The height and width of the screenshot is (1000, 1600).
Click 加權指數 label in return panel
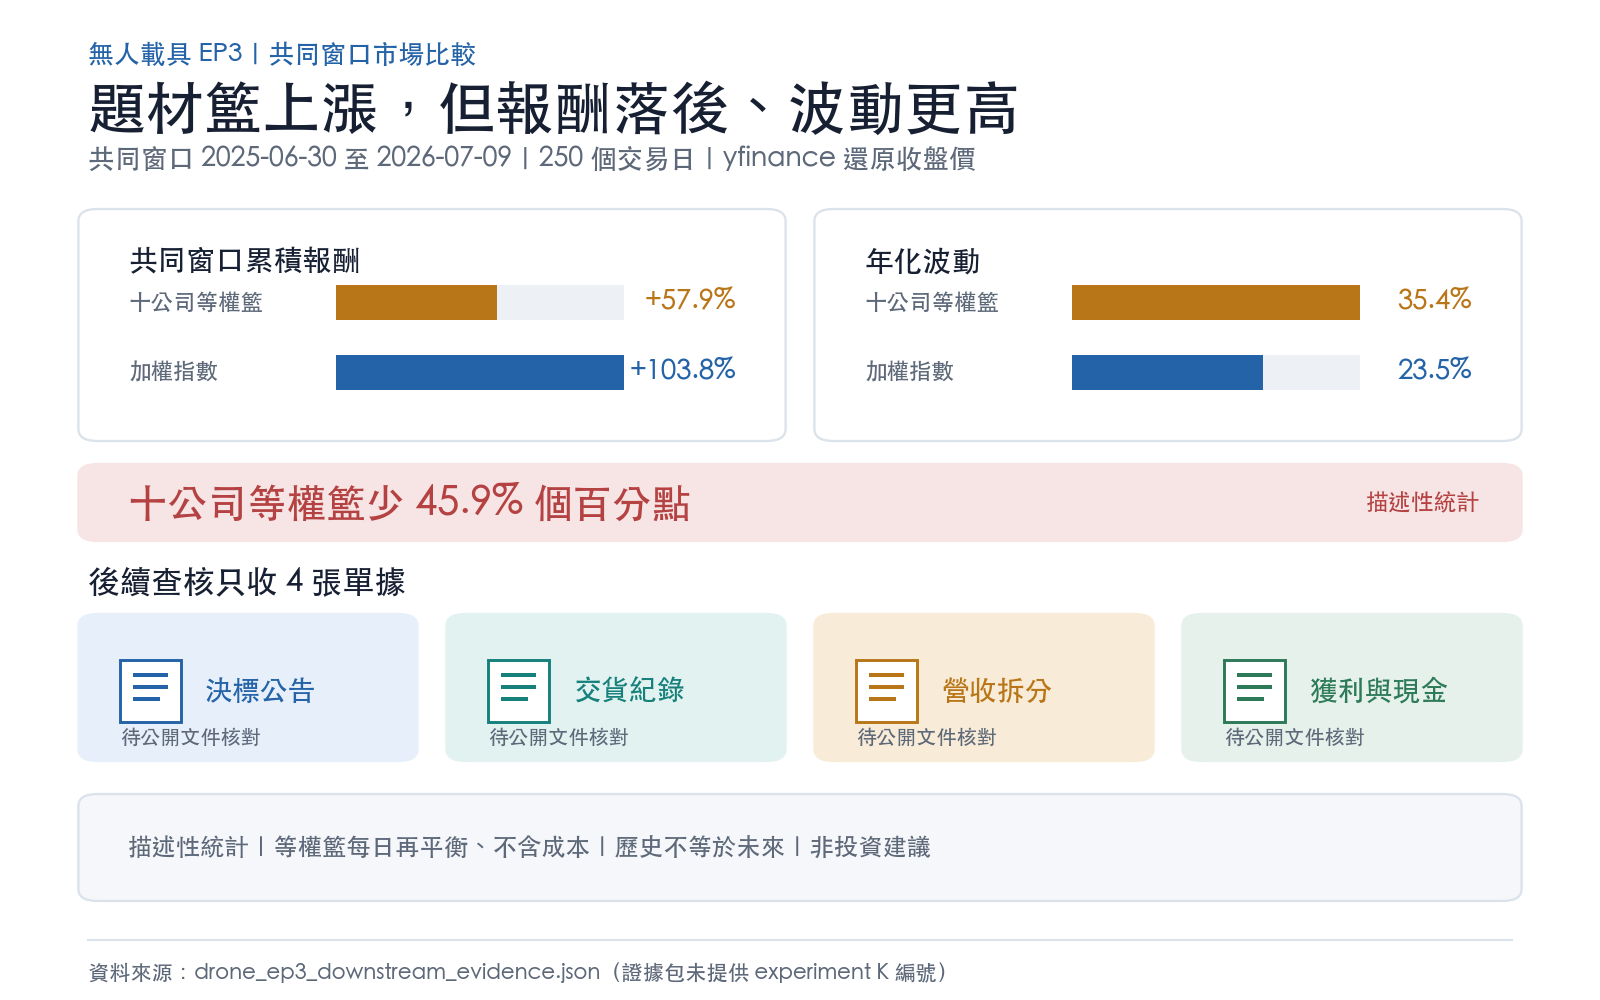[174, 371]
